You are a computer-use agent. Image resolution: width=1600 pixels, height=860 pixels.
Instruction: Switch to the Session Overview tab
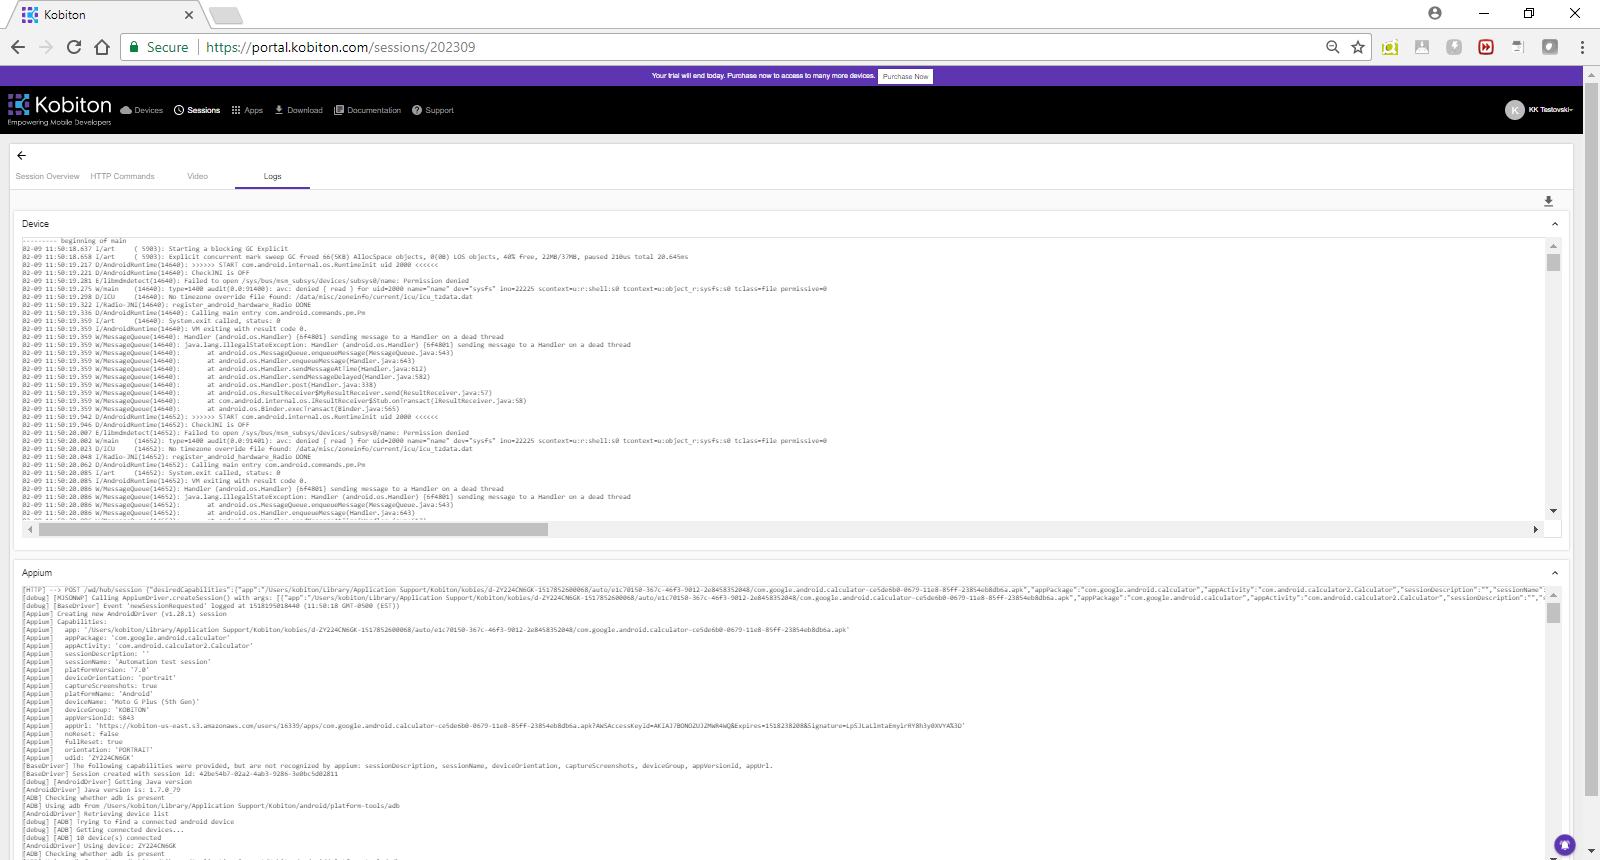[x=47, y=176]
